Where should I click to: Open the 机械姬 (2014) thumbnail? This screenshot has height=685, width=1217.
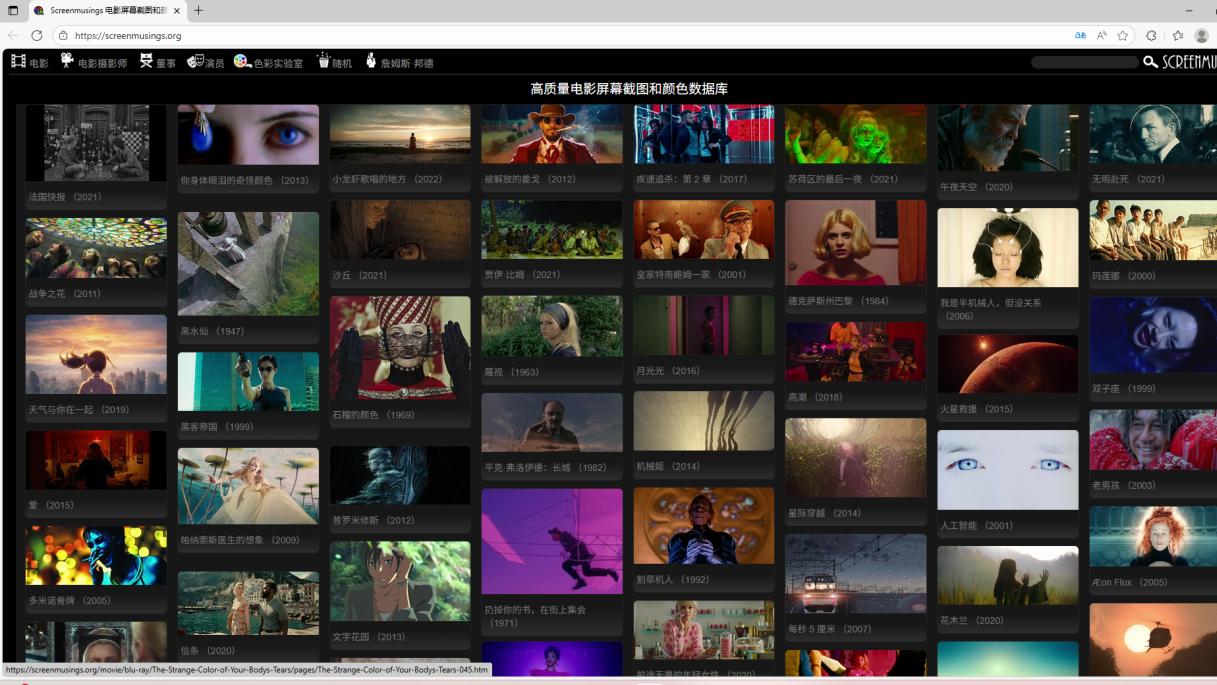pos(704,421)
